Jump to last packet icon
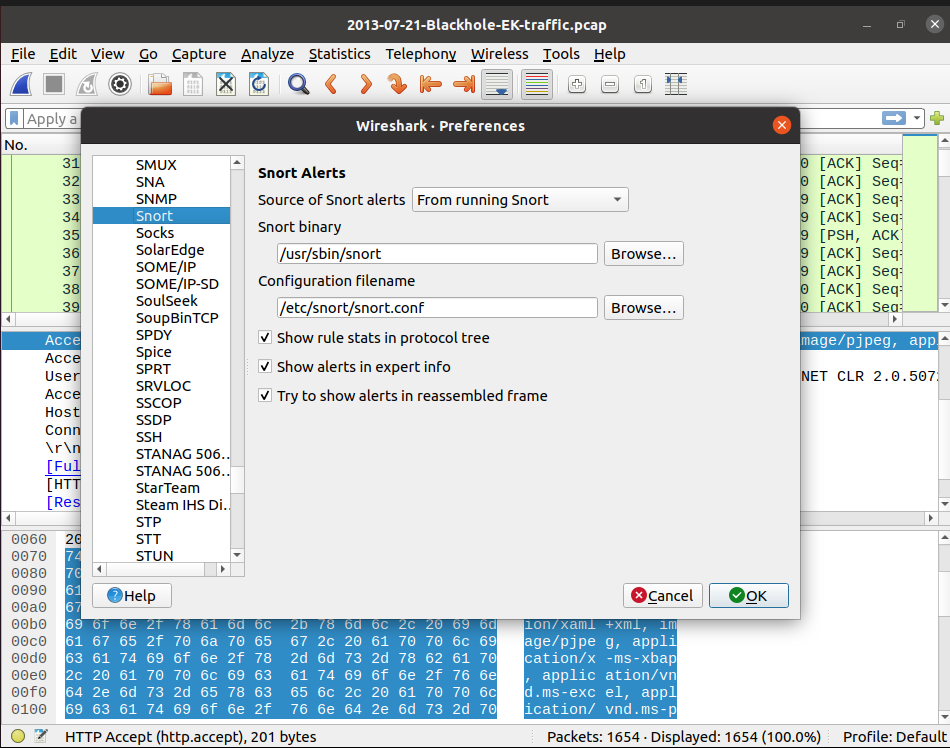 464,84
